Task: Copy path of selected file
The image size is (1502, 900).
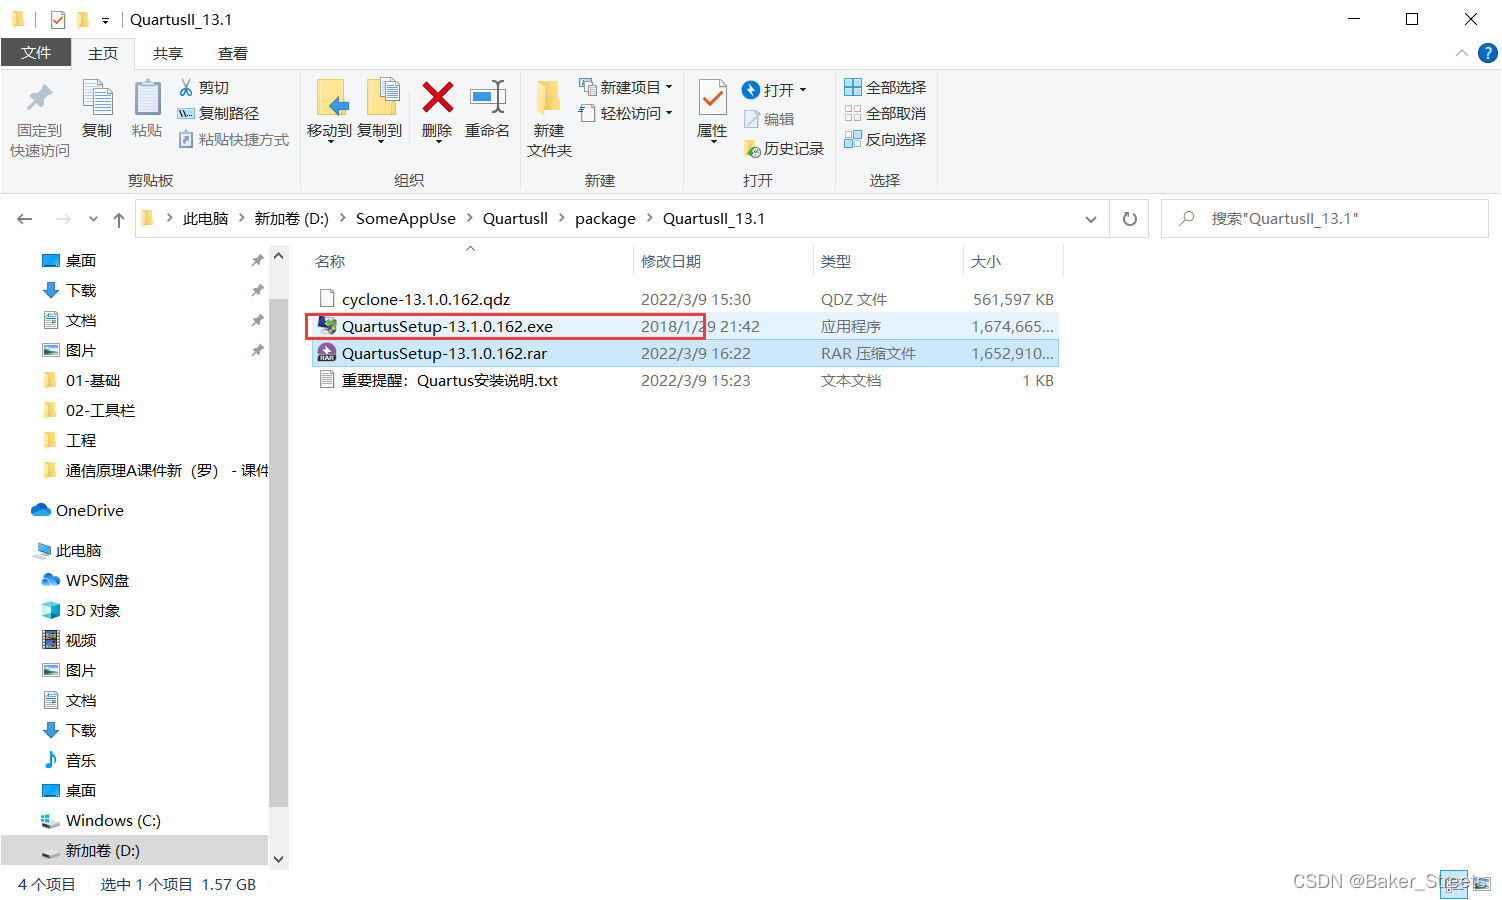Action: tap(218, 114)
